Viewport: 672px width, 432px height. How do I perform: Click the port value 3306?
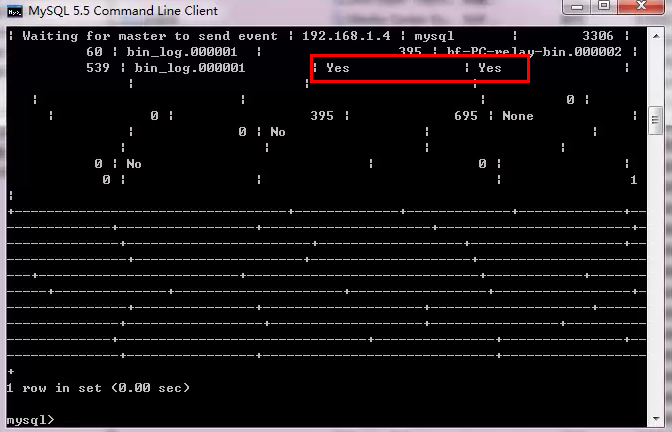[598, 36]
